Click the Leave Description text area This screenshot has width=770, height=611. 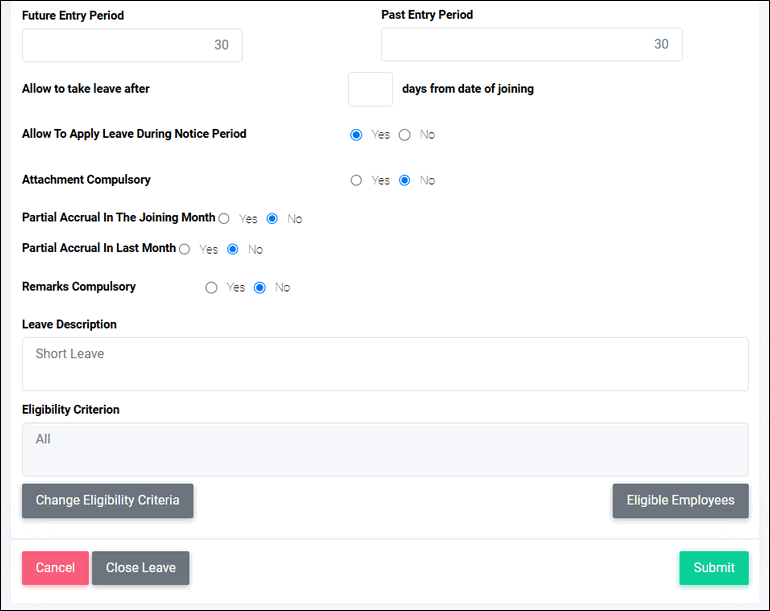[385, 364]
